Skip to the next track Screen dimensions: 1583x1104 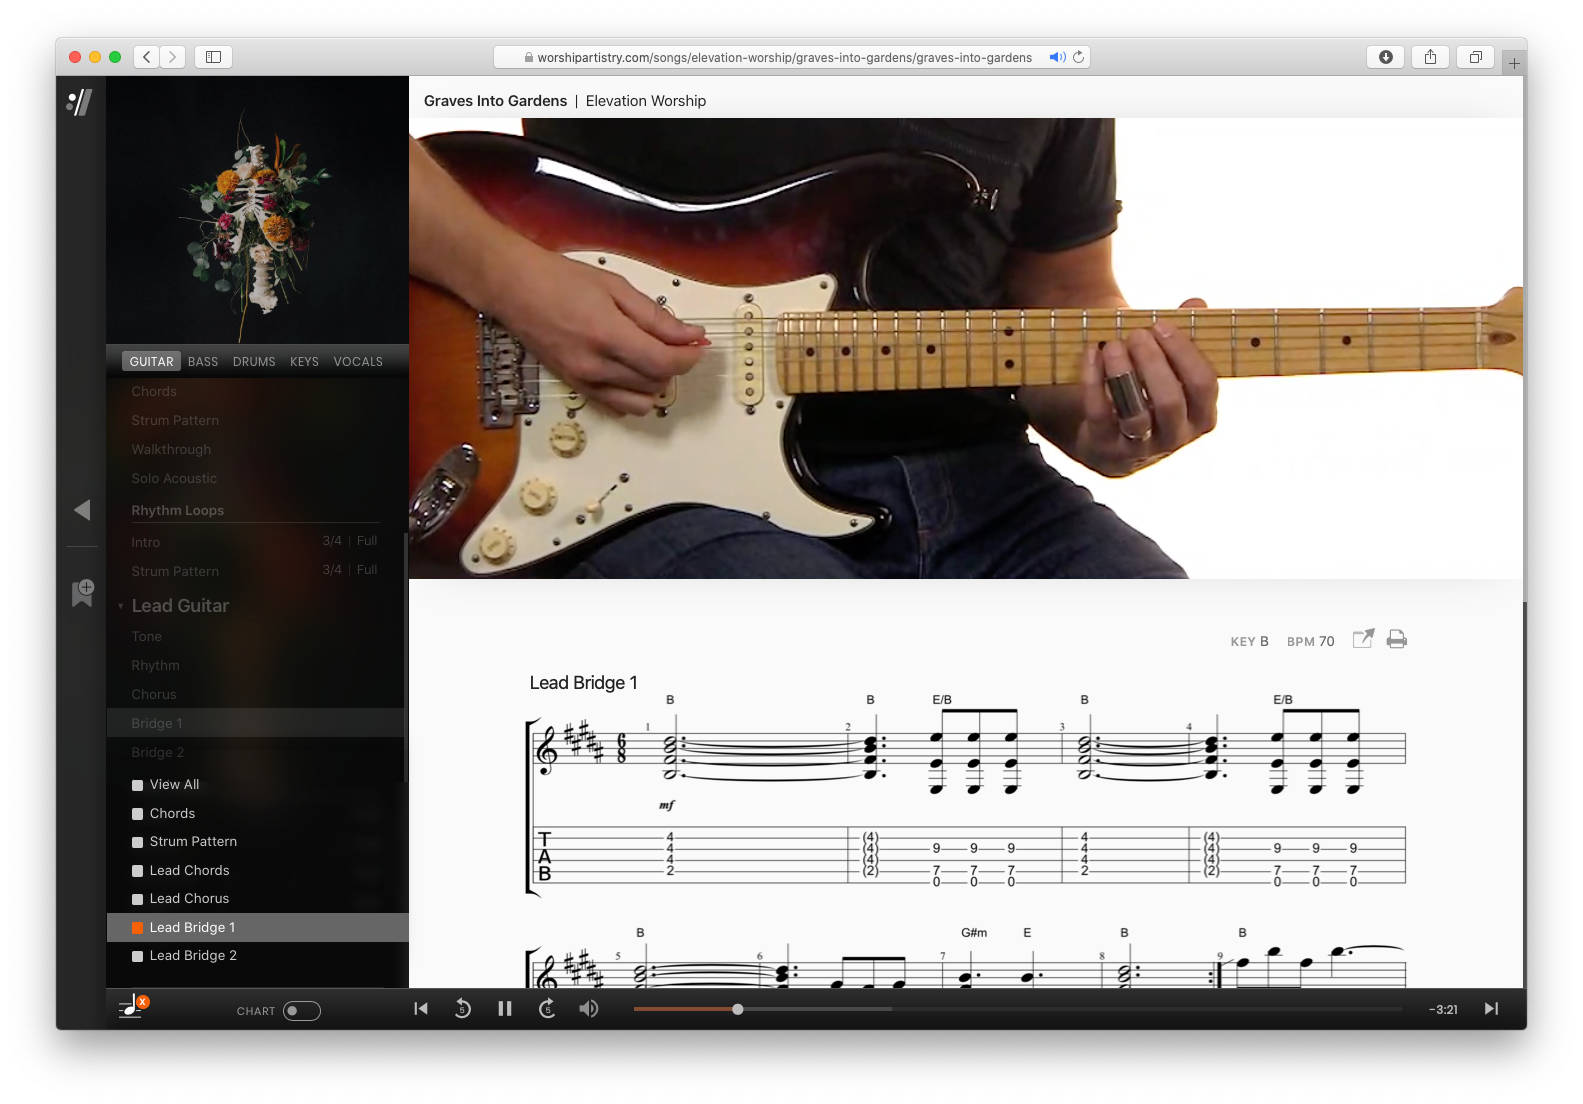tap(1491, 1009)
